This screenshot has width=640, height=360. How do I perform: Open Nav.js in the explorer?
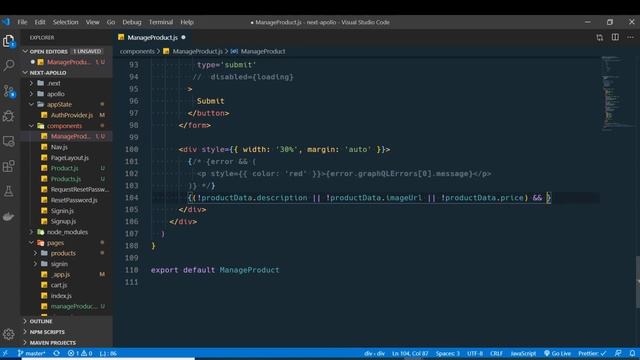tap(59, 147)
